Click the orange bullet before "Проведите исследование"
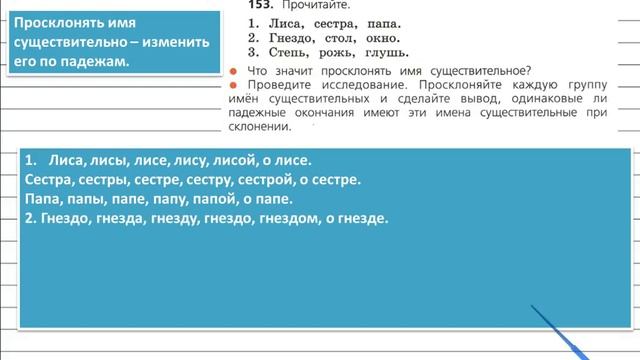The height and width of the screenshot is (360, 640). pyautogui.click(x=233, y=85)
